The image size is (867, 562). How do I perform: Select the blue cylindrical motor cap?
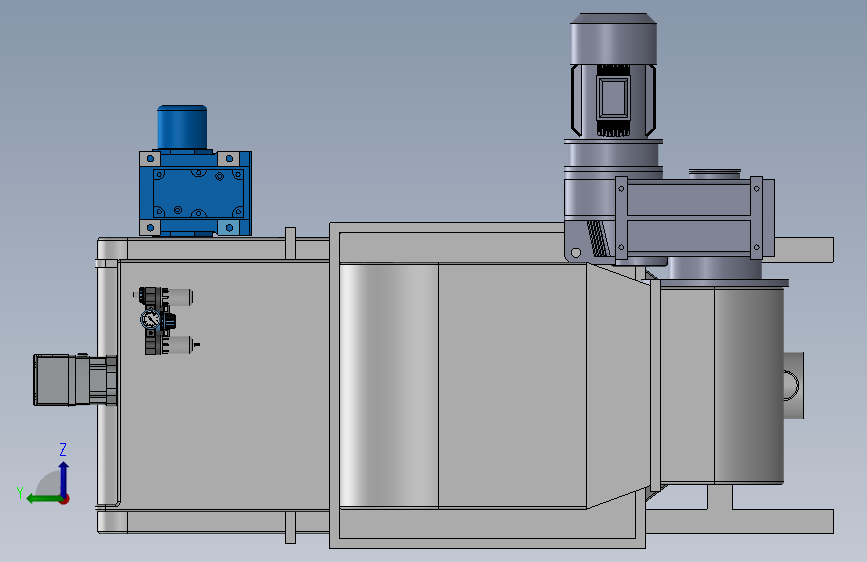click(x=182, y=127)
